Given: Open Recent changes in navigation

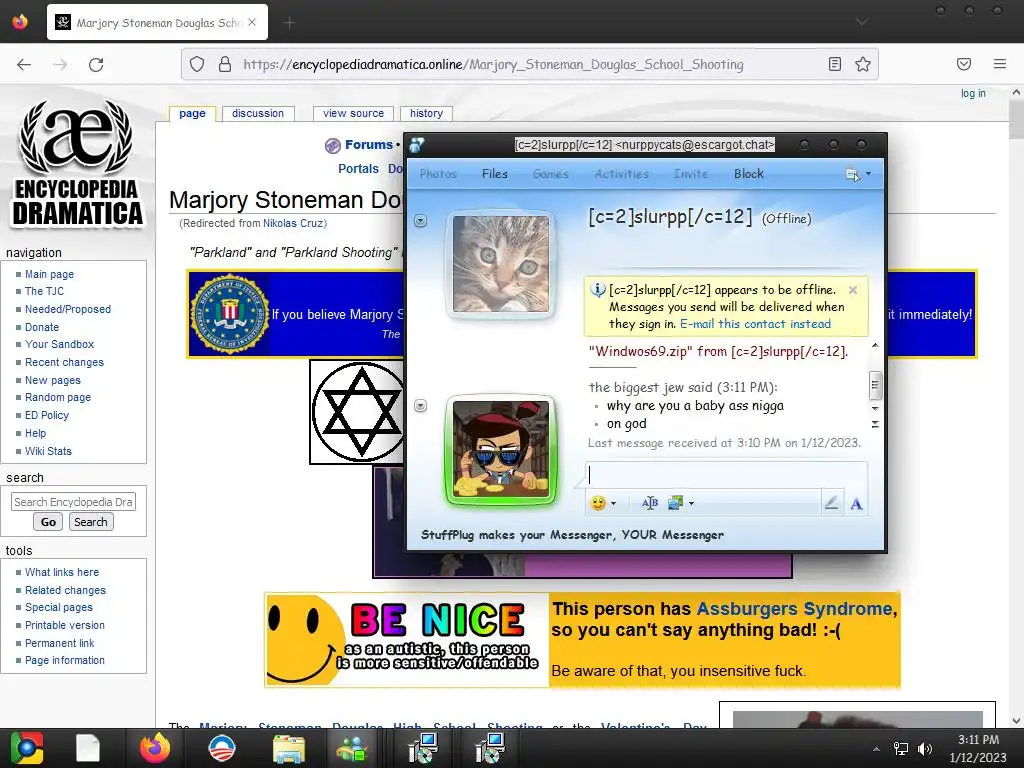Looking at the screenshot, I should click(x=64, y=362).
